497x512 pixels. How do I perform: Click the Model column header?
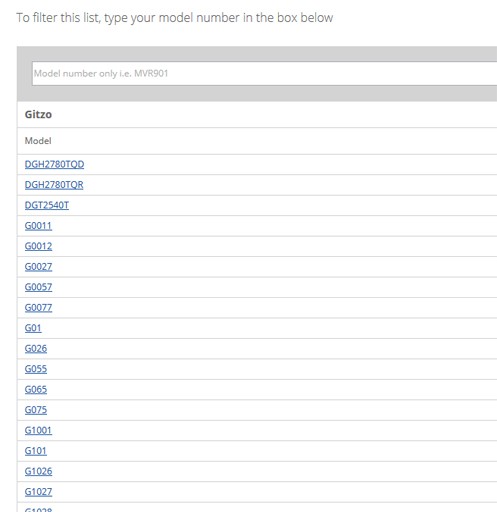(38, 141)
